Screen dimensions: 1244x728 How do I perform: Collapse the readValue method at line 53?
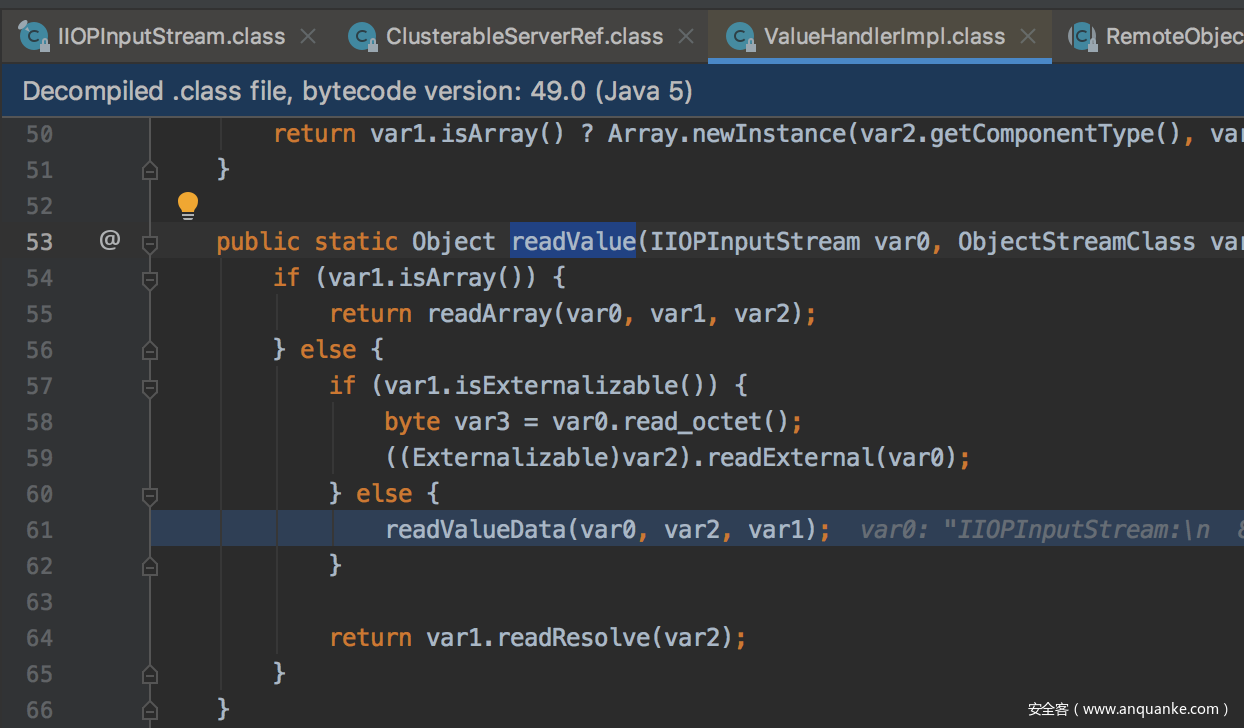click(x=150, y=242)
